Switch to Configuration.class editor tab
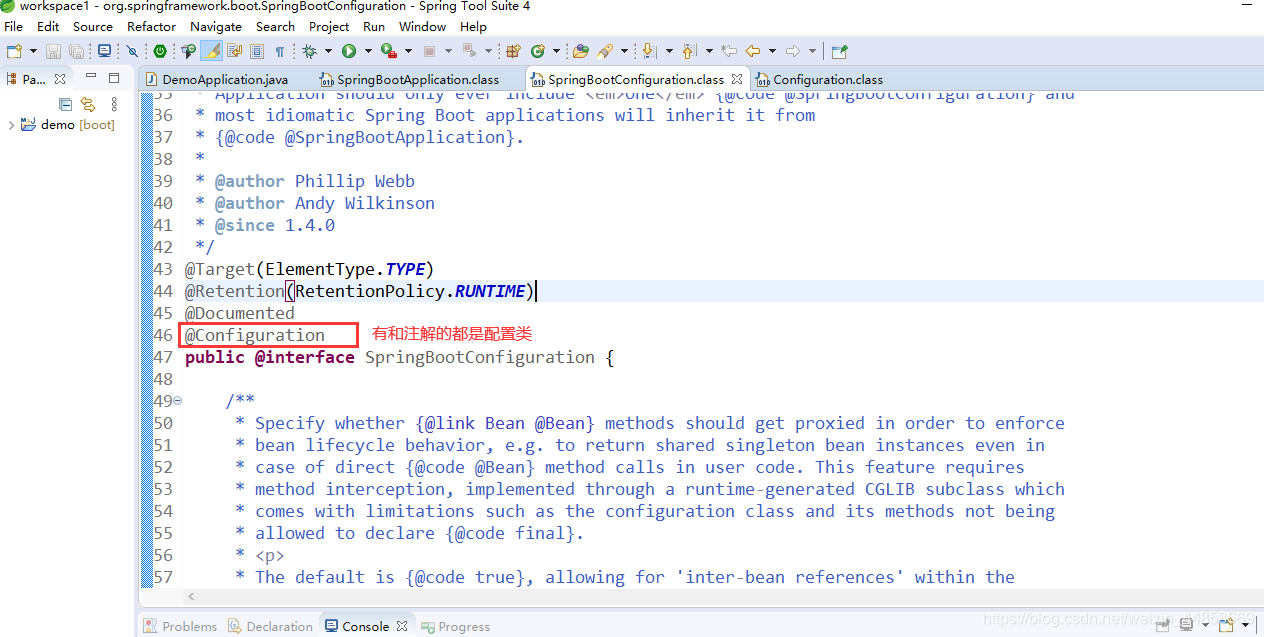Image resolution: width=1264 pixels, height=637 pixels. point(820,79)
